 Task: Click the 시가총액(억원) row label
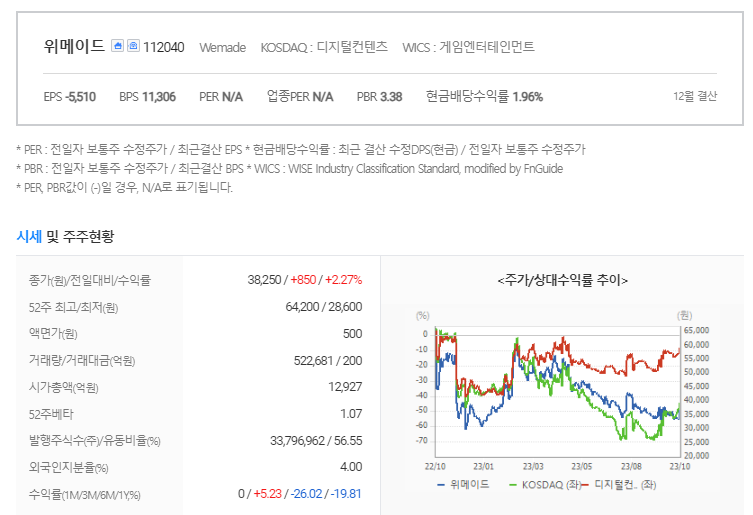63,388
